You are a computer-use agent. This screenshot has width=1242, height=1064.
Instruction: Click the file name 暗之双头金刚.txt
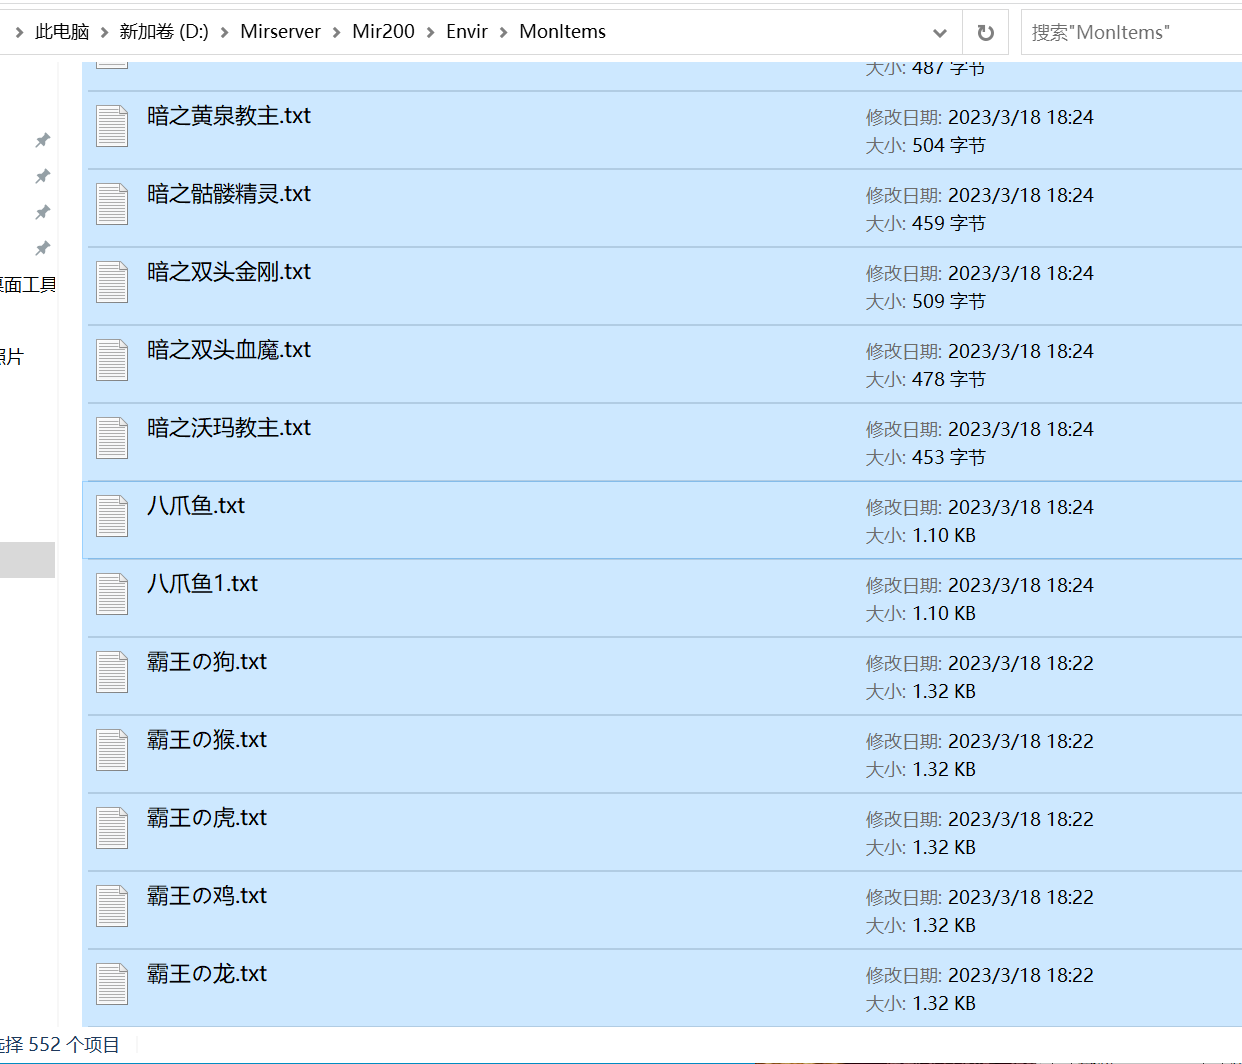pos(229,272)
